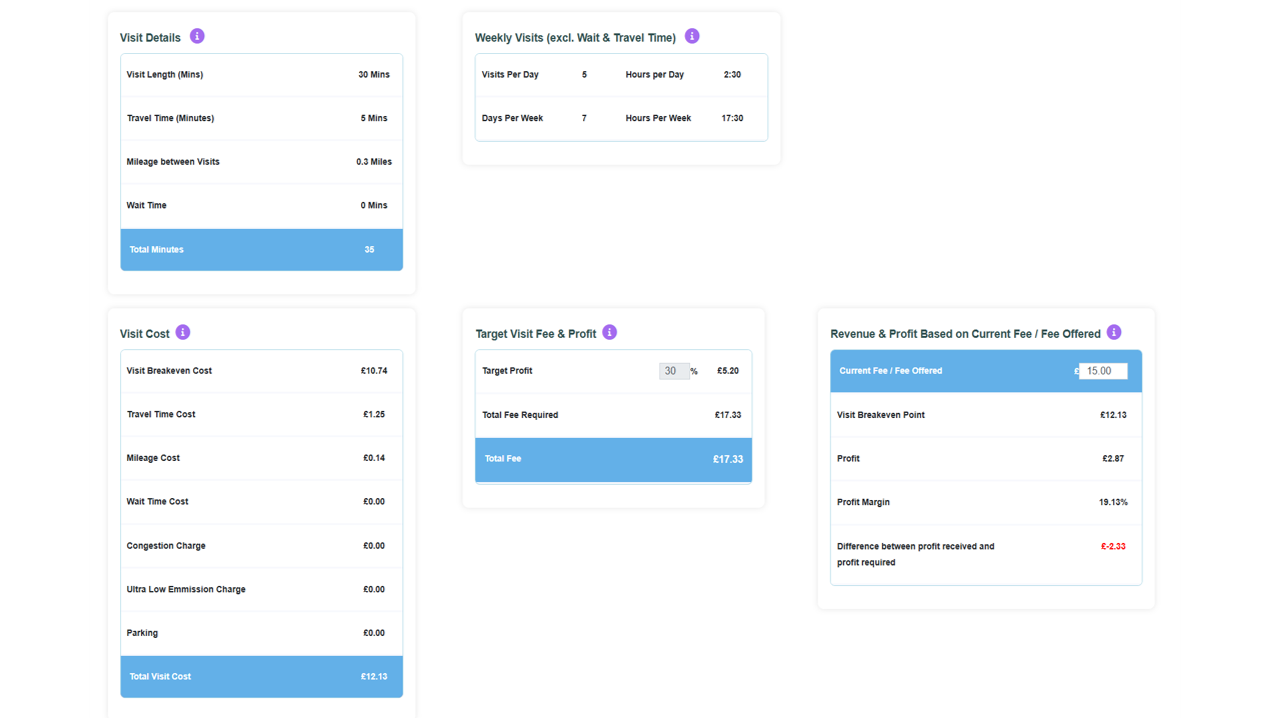Select the Total Visit Cost row

pyautogui.click(x=262, y=677)
